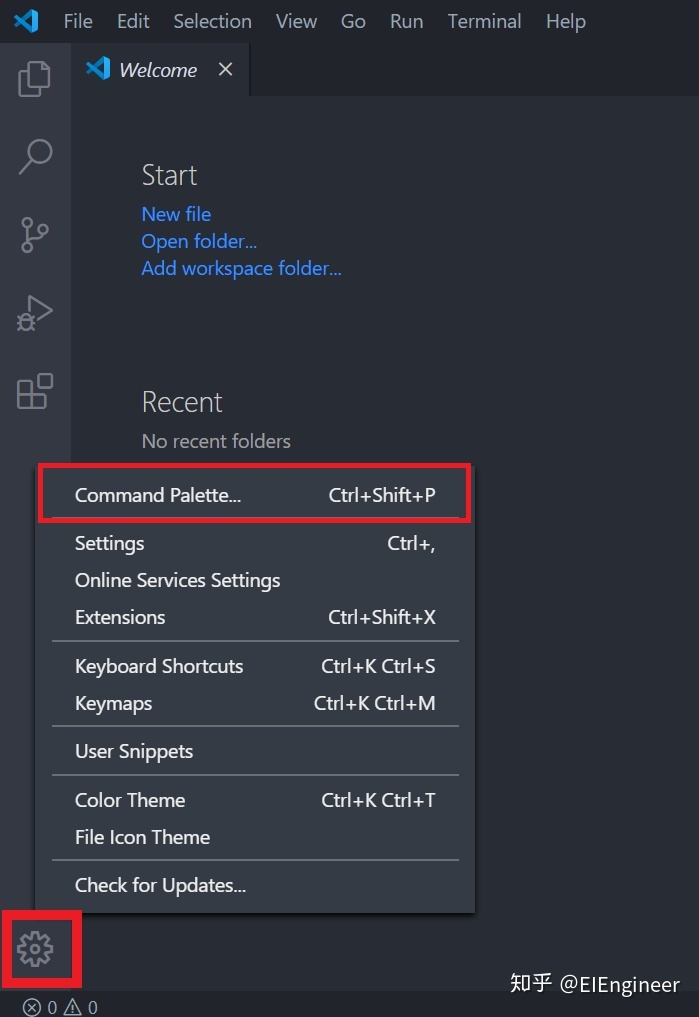Choose the Color Theme option
Screen dimensions: 699x1017
click(x=130, y=800)
